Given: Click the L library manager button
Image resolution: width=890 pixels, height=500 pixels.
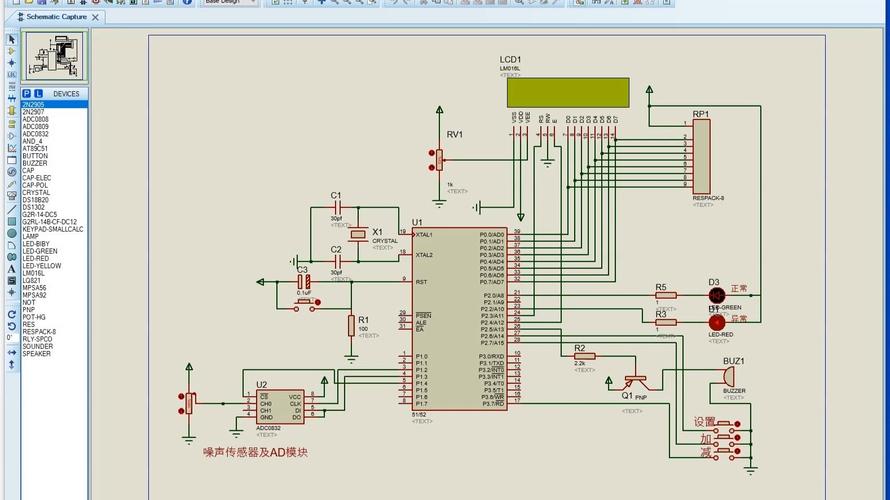Looking at the screenshot, I should [x=38, y=94].
